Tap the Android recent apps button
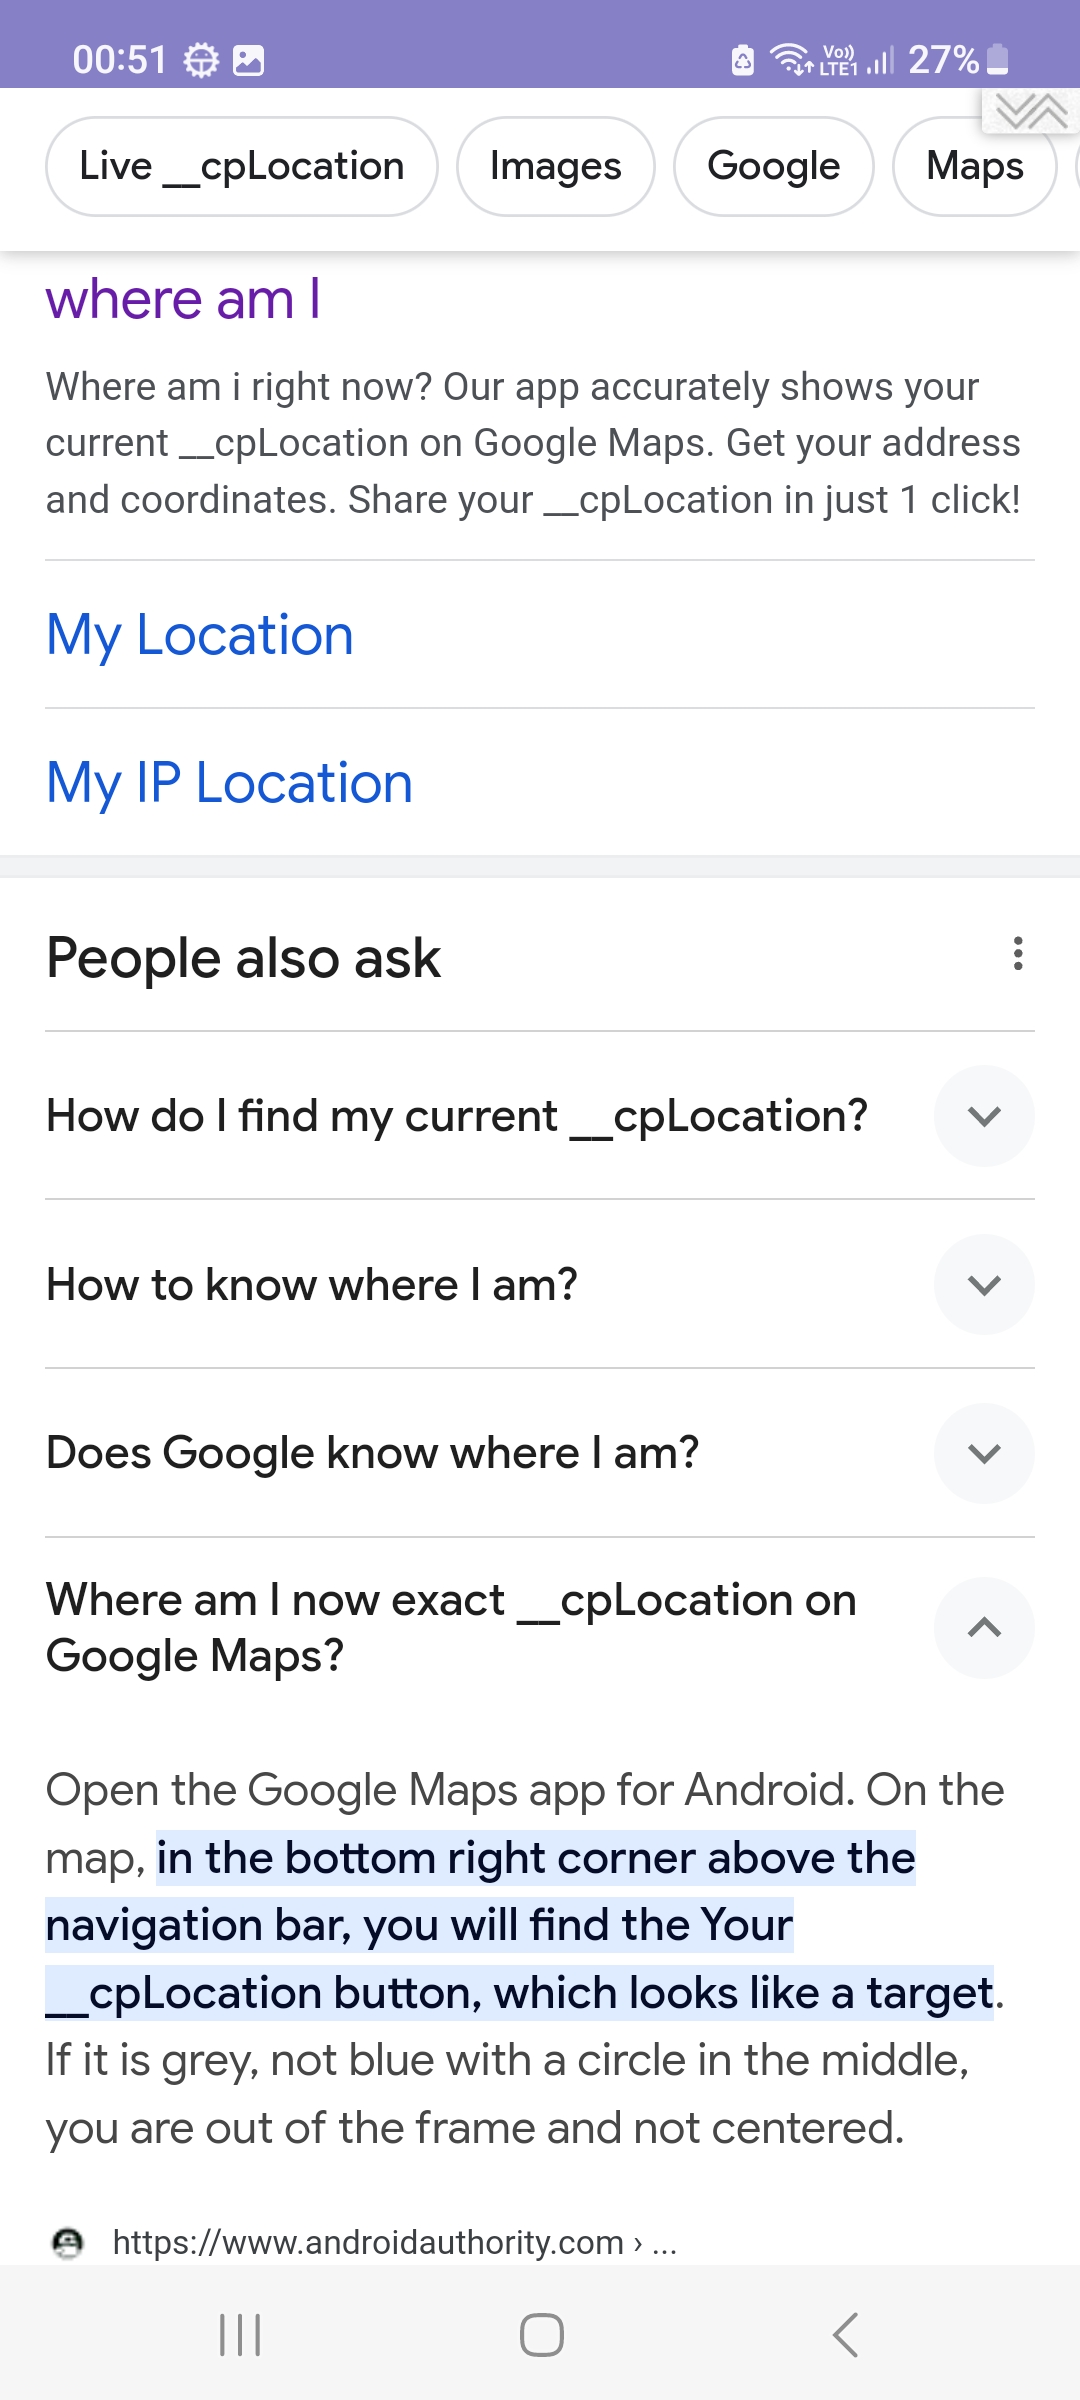The width and height of the screenshot is (1080, 2400). 240,2335
